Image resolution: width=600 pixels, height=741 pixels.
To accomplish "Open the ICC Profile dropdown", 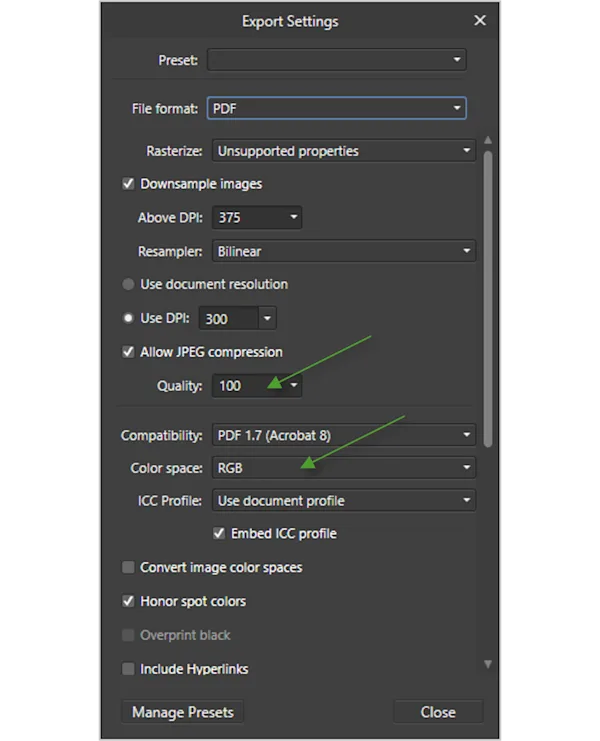I will pyautogui.click(x=343, y=500).
